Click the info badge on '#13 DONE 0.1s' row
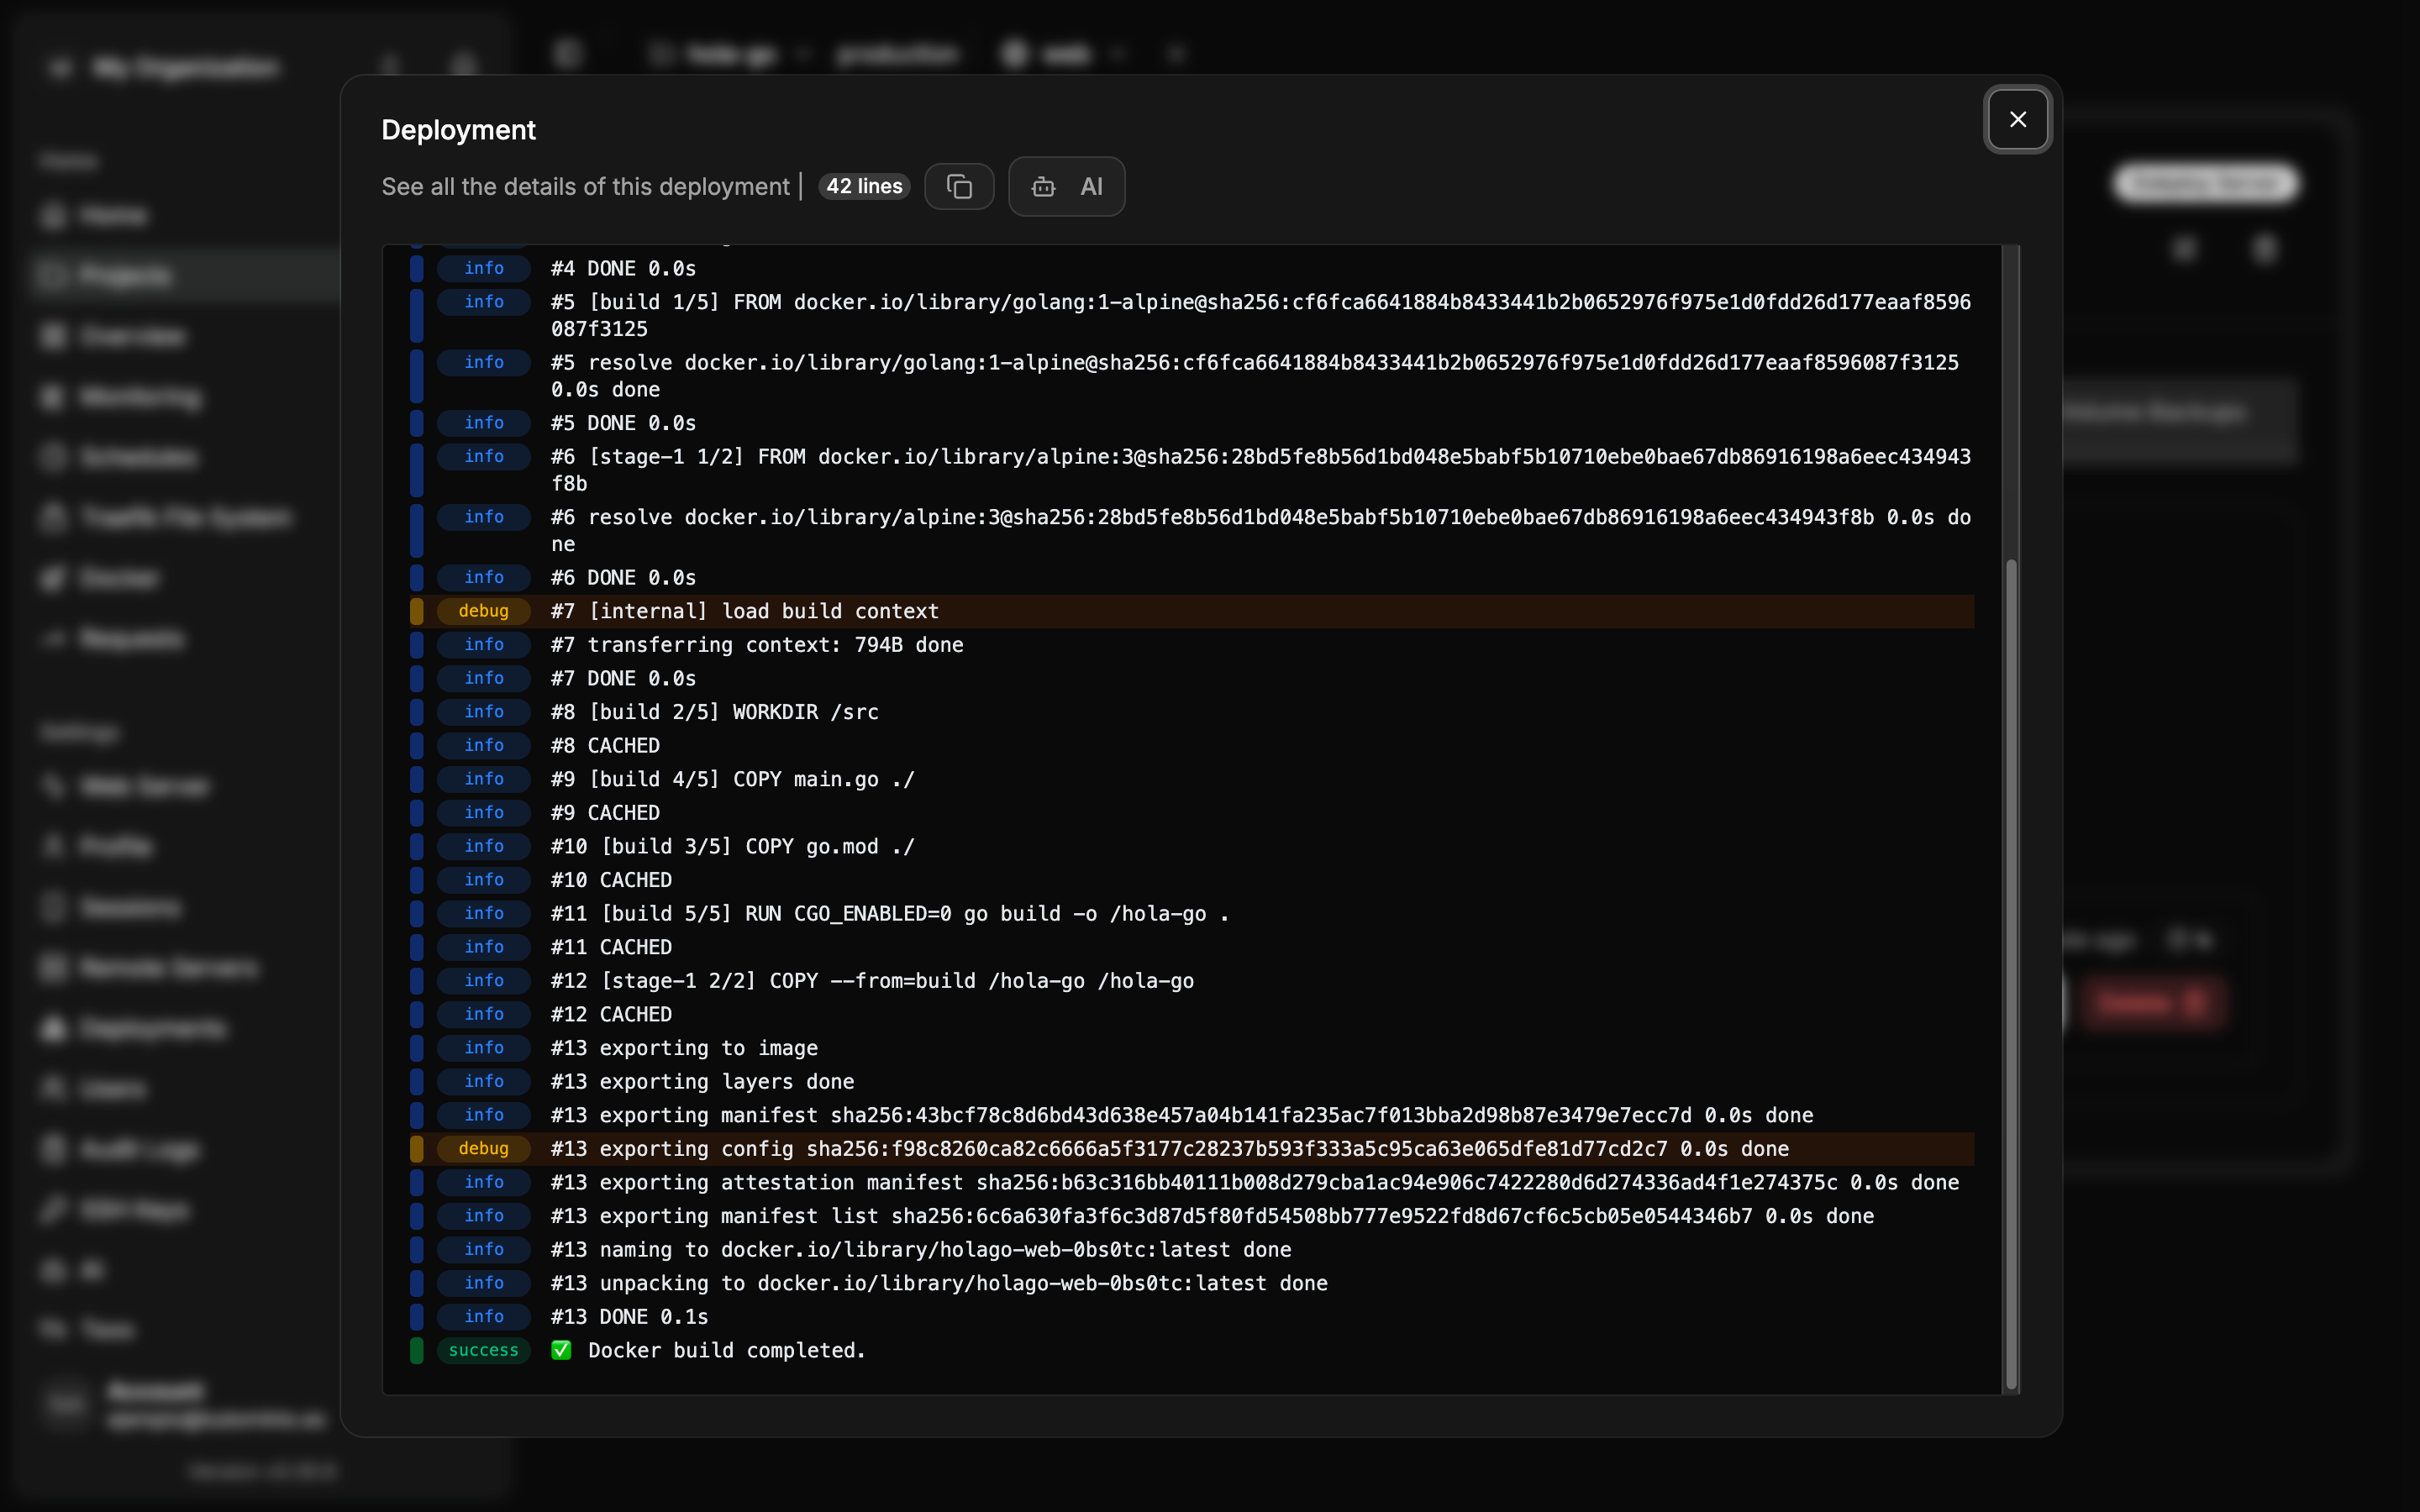 pos(483,1316)
